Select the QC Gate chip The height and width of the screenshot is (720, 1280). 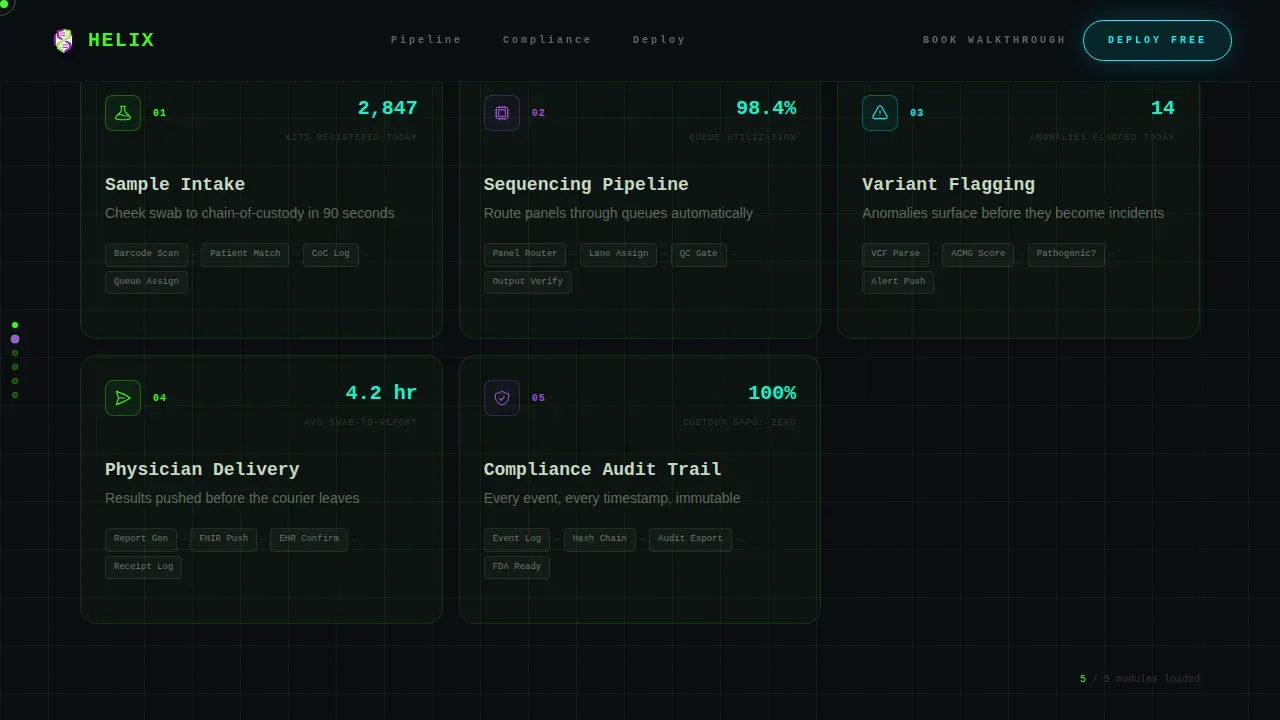click(x=699, y=254)
